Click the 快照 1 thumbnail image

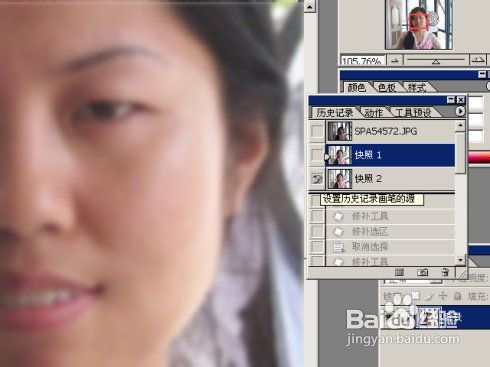point(340,155)
